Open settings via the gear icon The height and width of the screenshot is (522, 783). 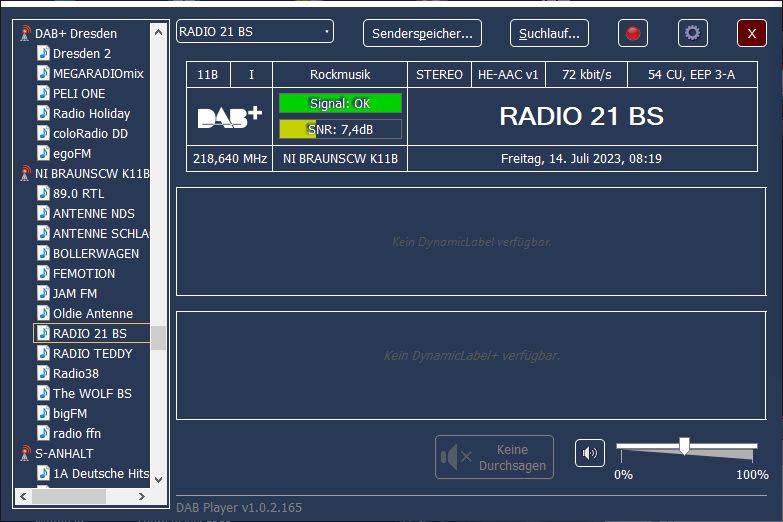pyautogui.click(x=692, y=33)
